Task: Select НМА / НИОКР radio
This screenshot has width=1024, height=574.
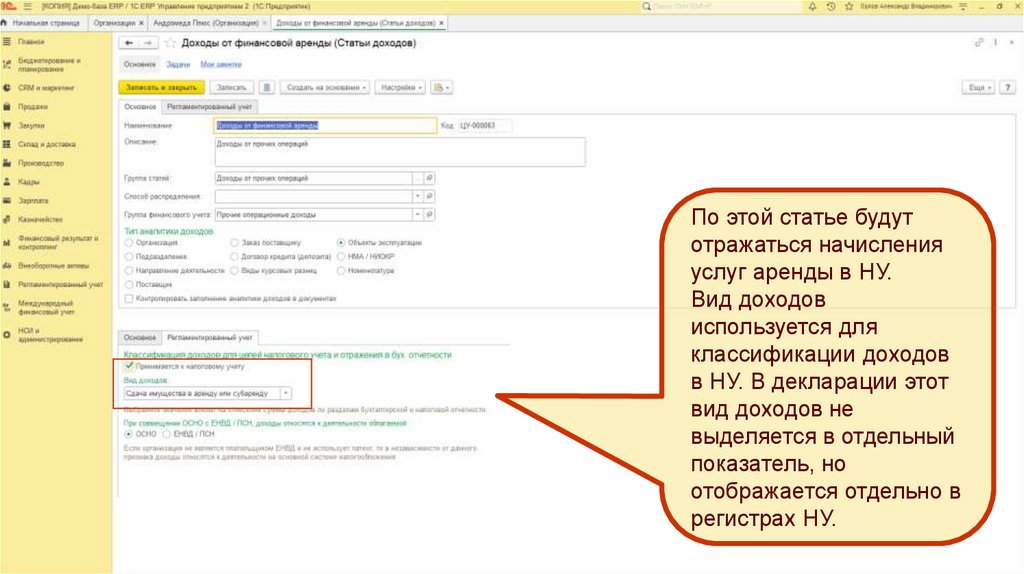Action: [341, 257]
